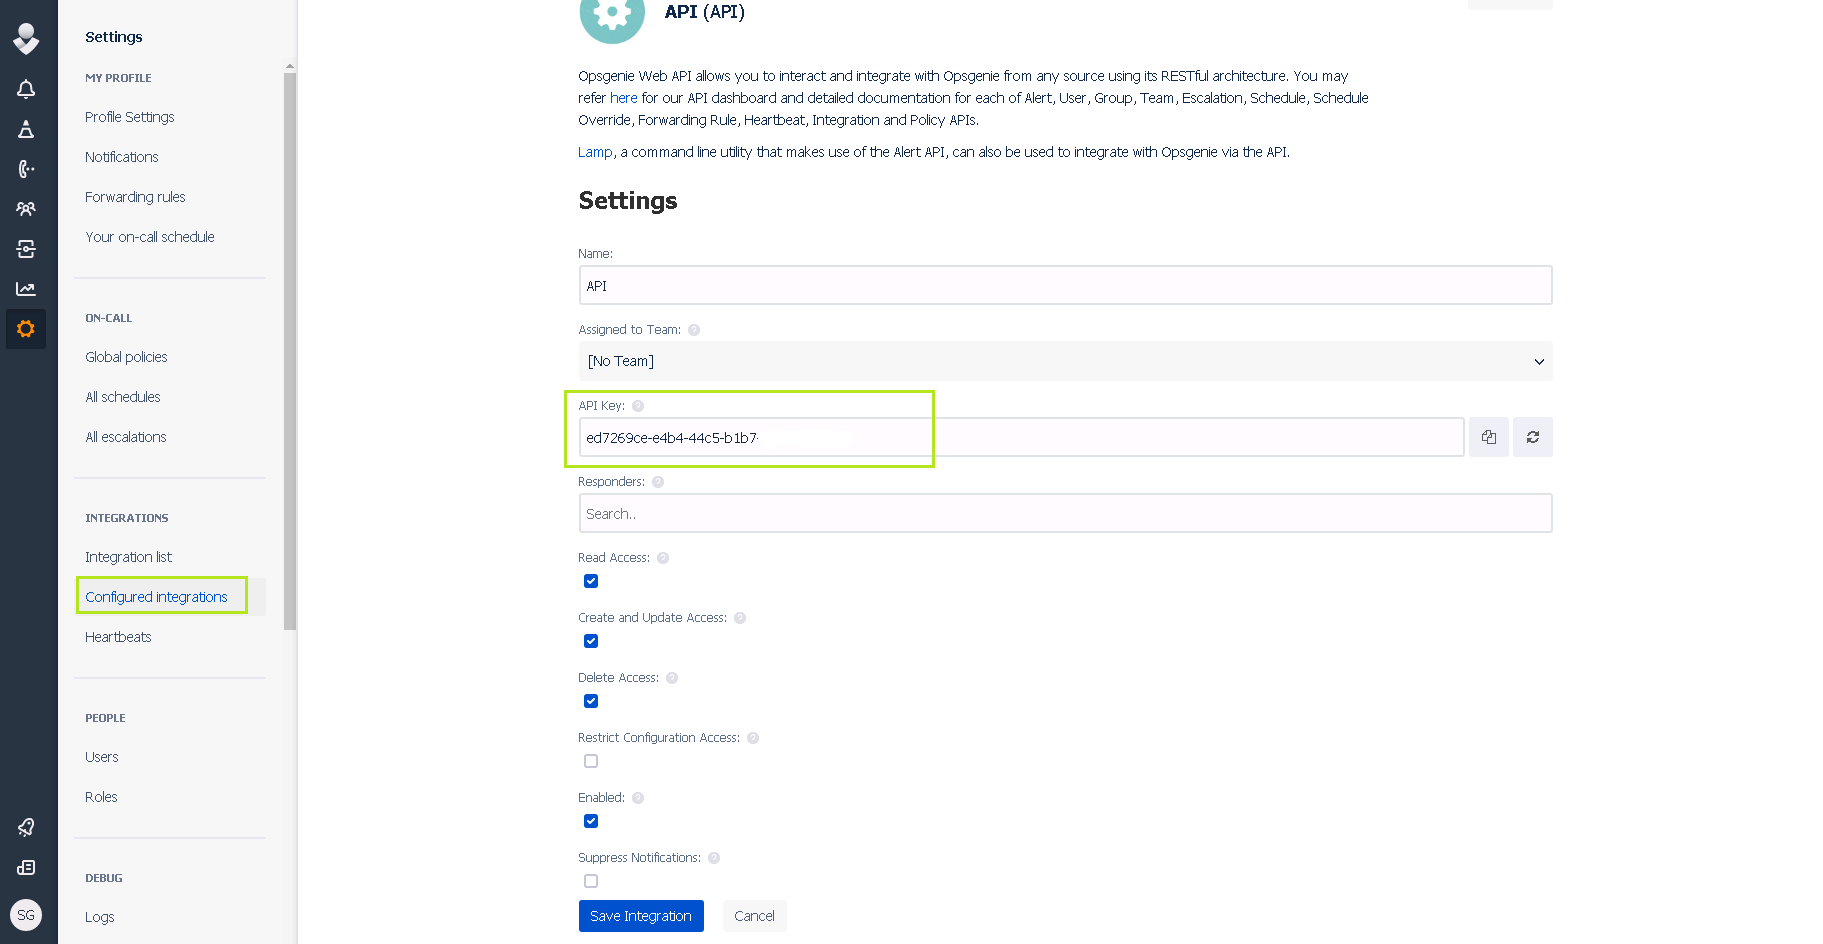Open Heartbeats menu item
The image size is (1823, 944).
(118, 637)
